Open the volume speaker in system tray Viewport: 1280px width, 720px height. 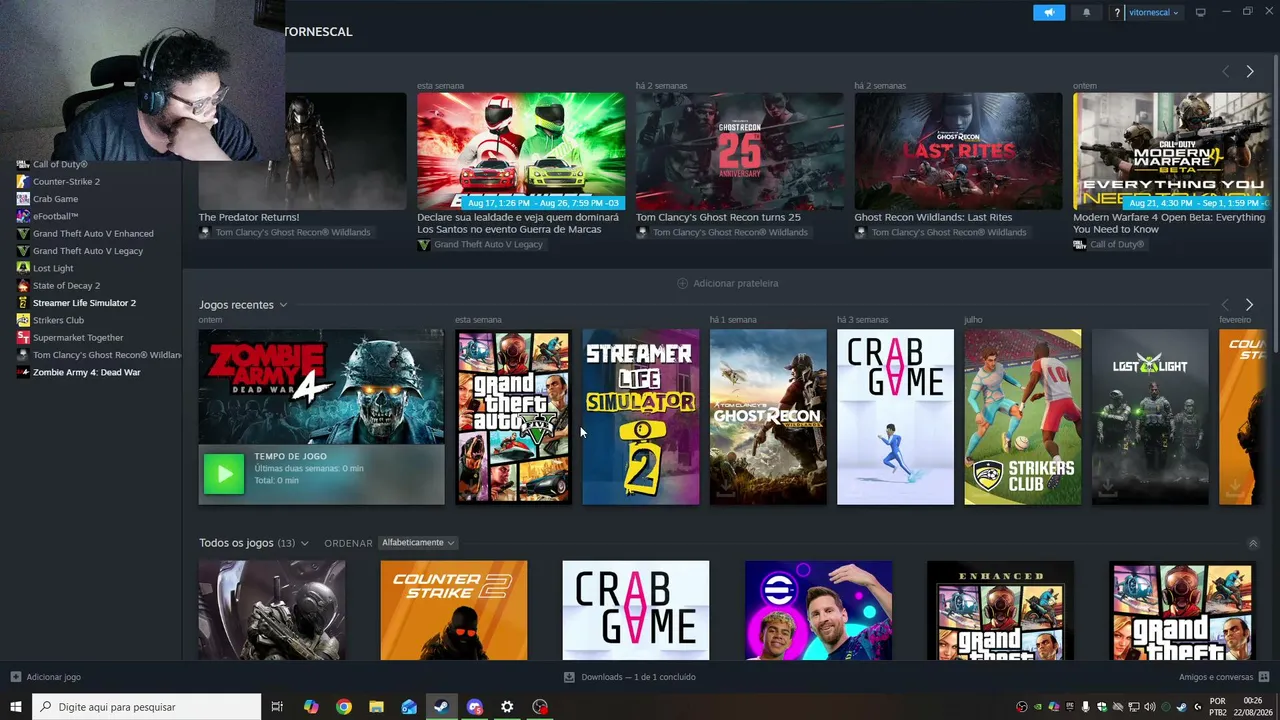click(x=1150, y=707)
